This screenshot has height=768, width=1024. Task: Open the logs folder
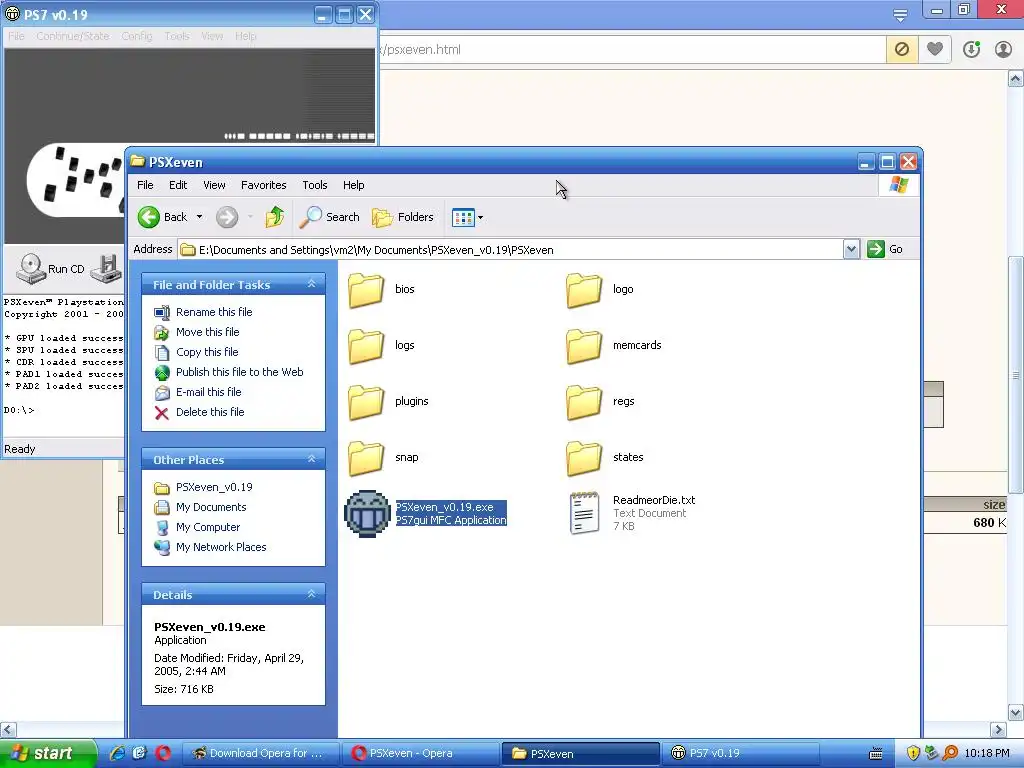[366, 345]
